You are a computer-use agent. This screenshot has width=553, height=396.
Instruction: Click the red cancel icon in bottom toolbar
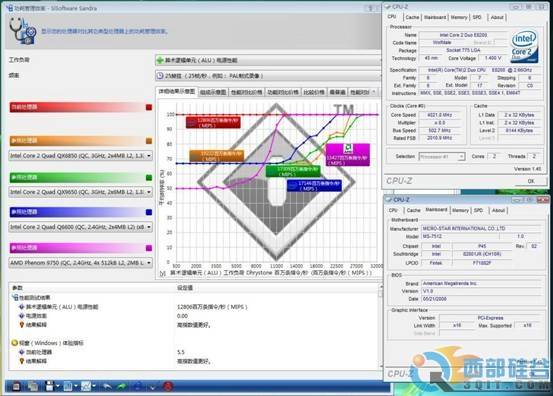pos(168,386)
